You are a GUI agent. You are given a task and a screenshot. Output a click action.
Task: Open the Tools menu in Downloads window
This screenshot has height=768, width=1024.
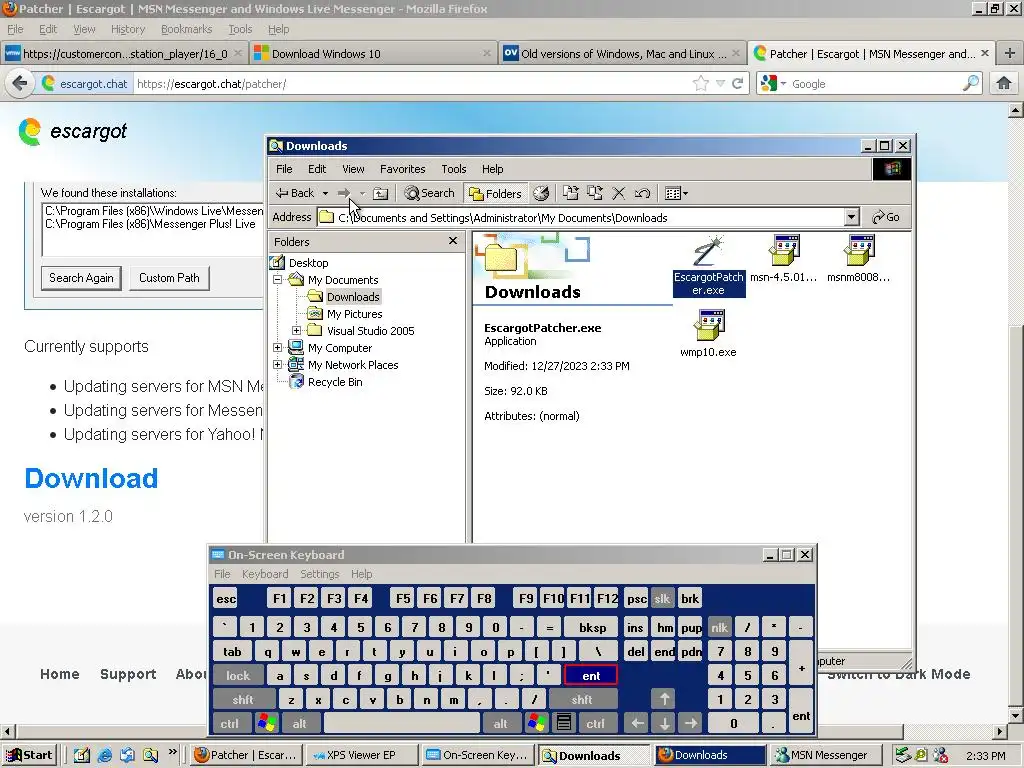click(x=453, y=169)
